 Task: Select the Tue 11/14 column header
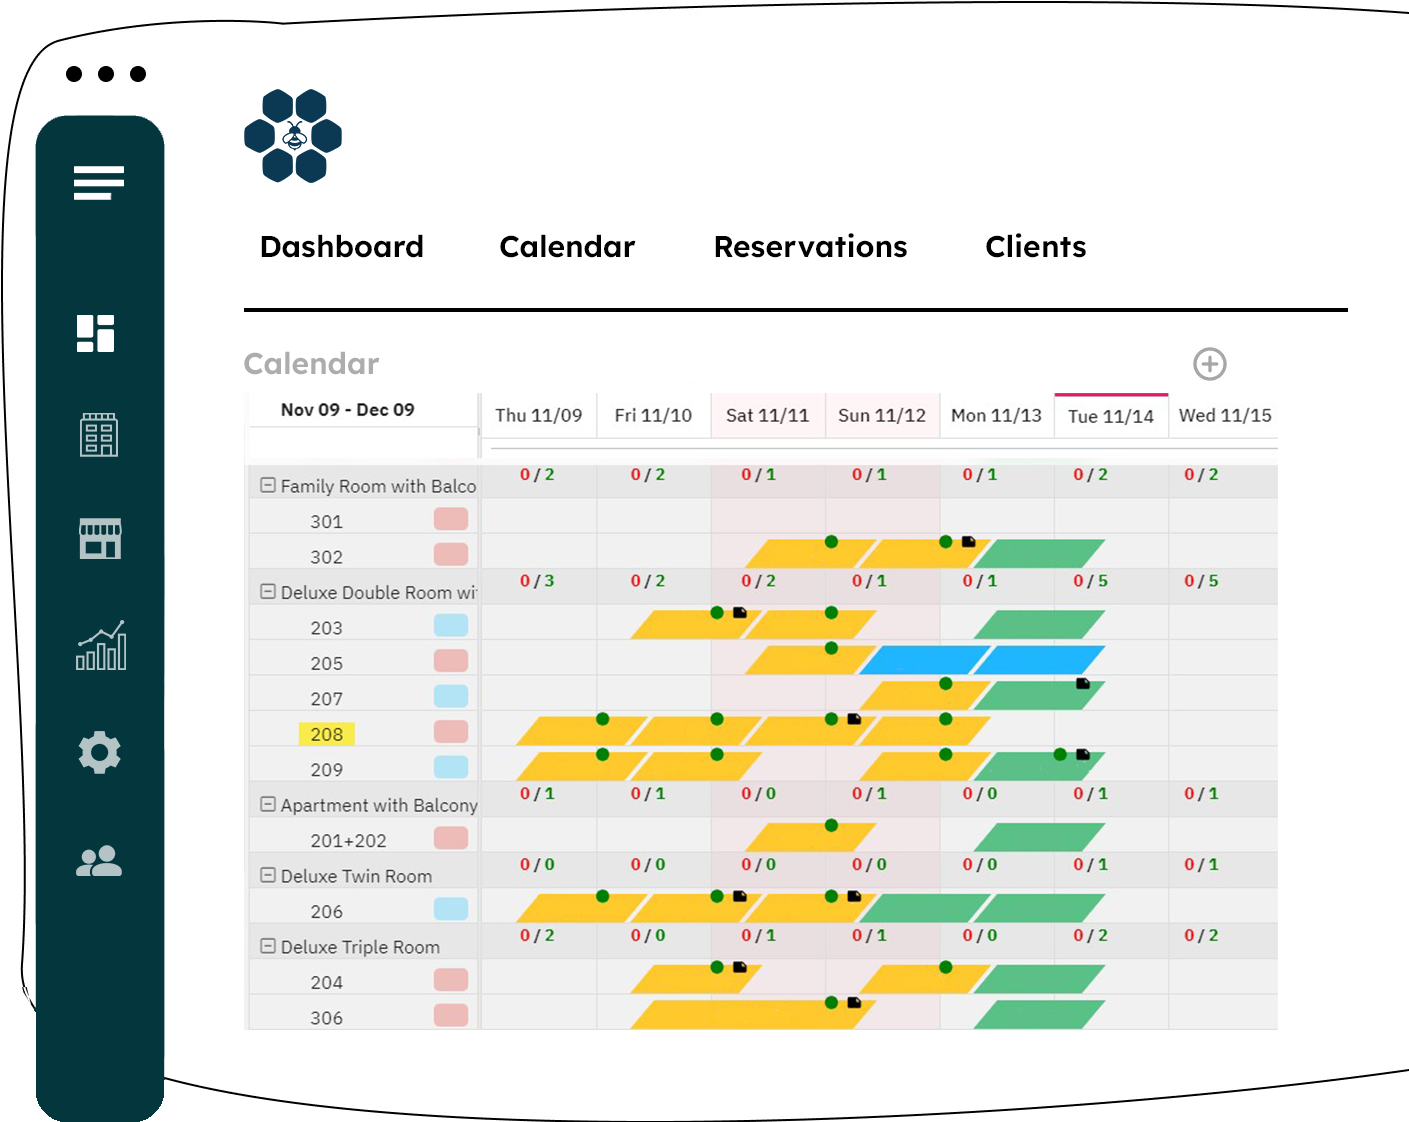point(1111,414)
